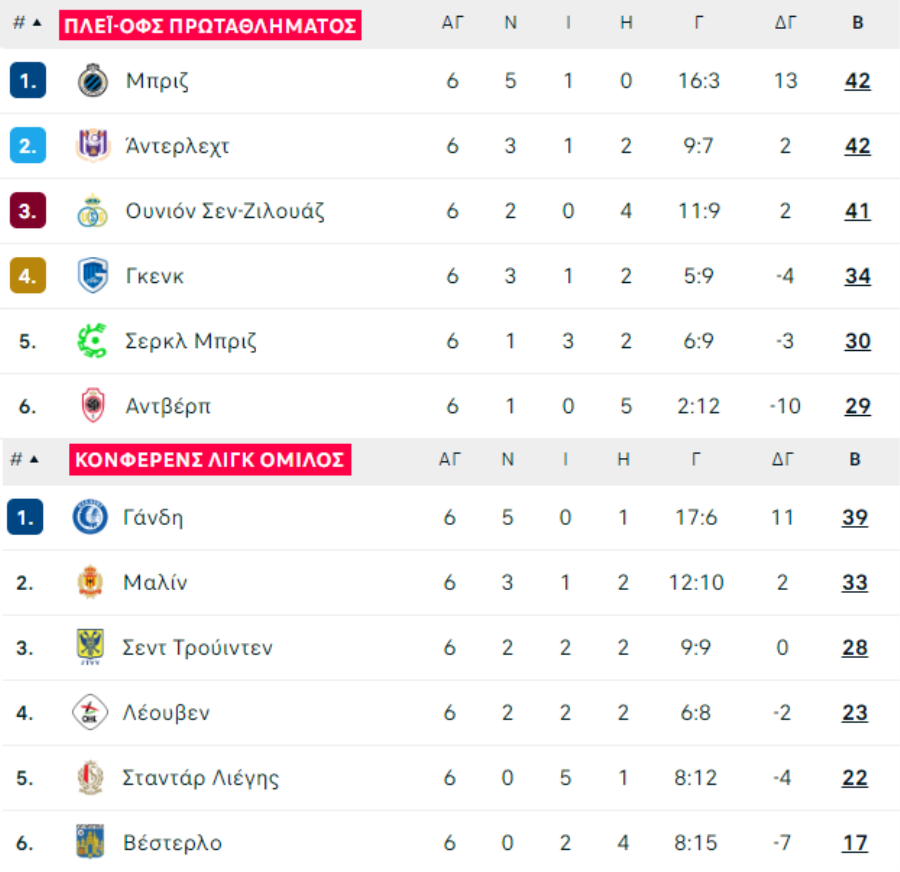Select the ΠΛΕΪ-ΟΦΣ ΠΡΩΤΑΘΛΗΜΑΤΟΣ header label
900x872 pixels.
(x=210, y=25)
